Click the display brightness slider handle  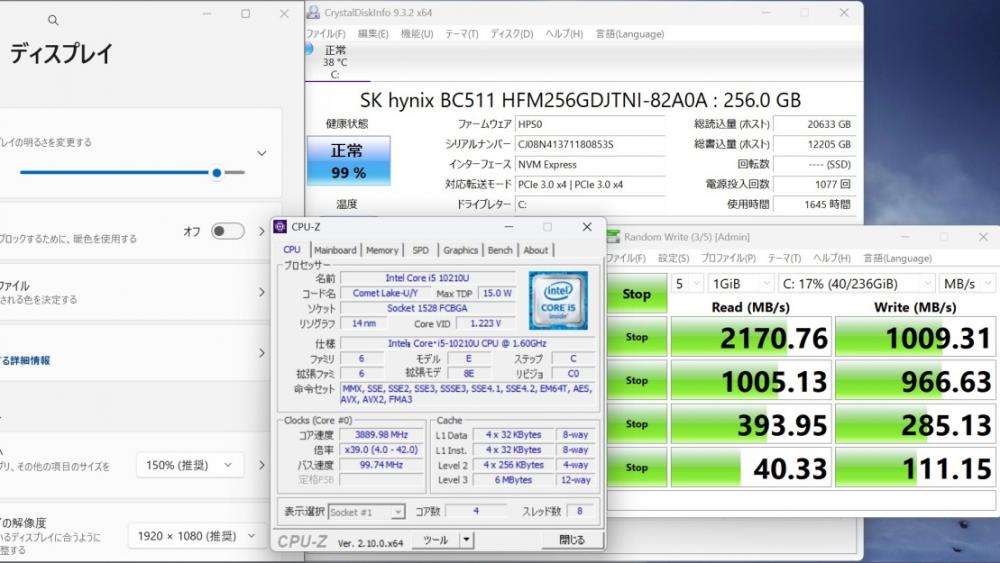216,172
